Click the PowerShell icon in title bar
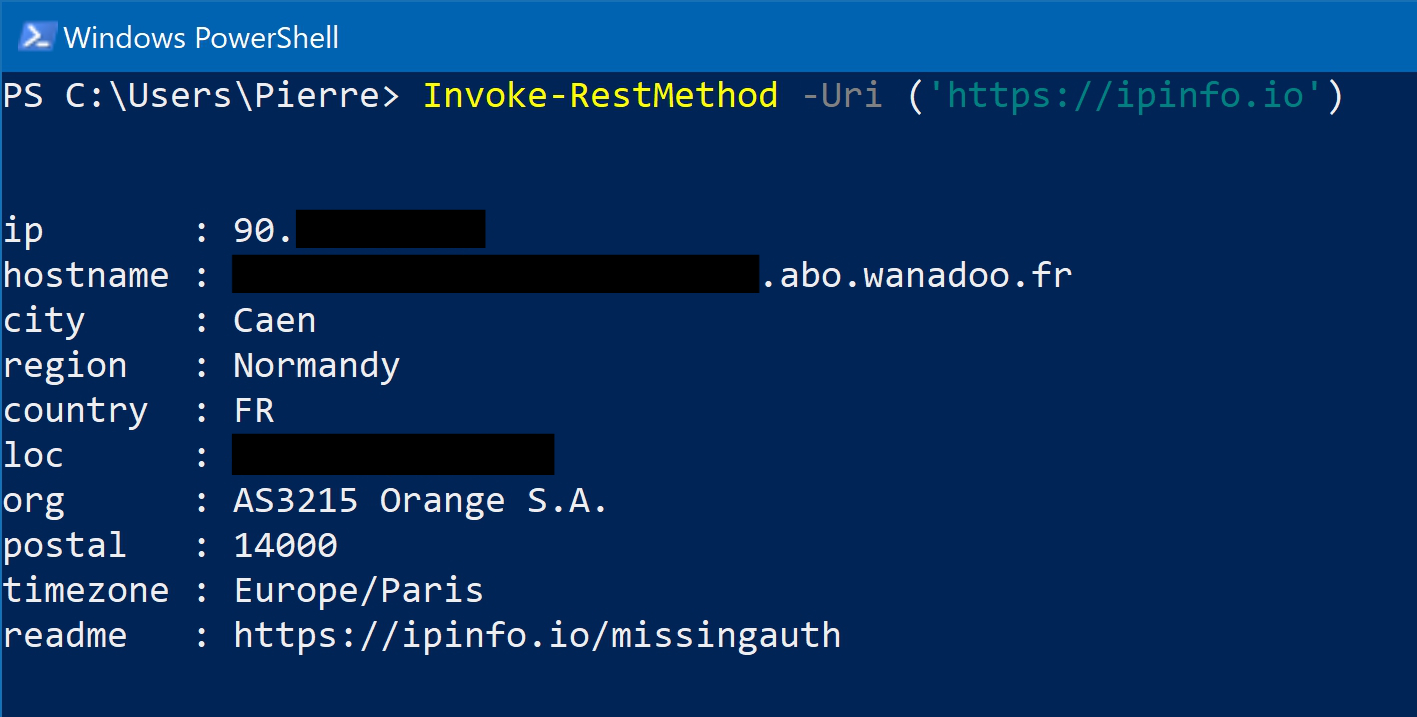This screenshot has width=1417, height=717. (36, 37)
